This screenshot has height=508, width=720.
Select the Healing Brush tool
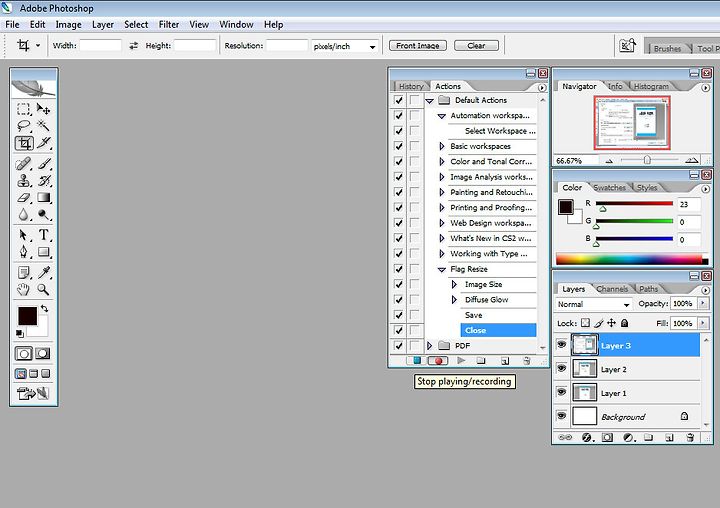(24, 164)
